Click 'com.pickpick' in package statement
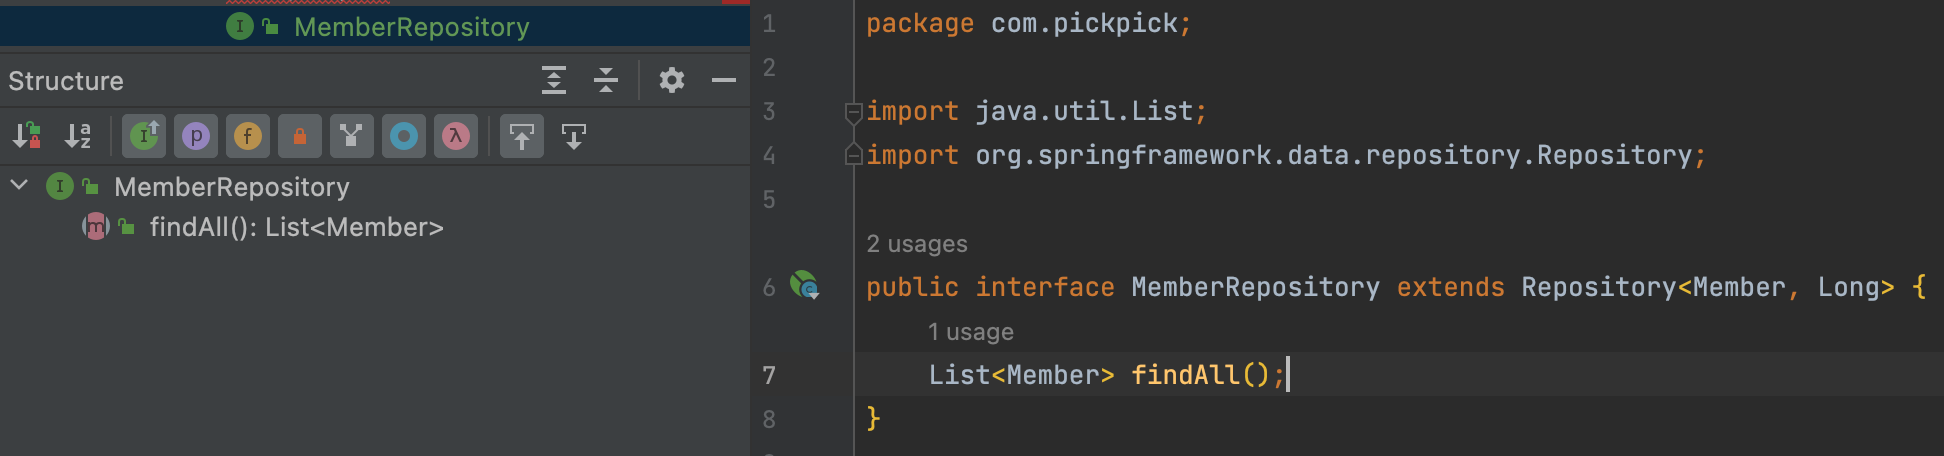This screenshot has height=456, width=1944. point(1085,24)
